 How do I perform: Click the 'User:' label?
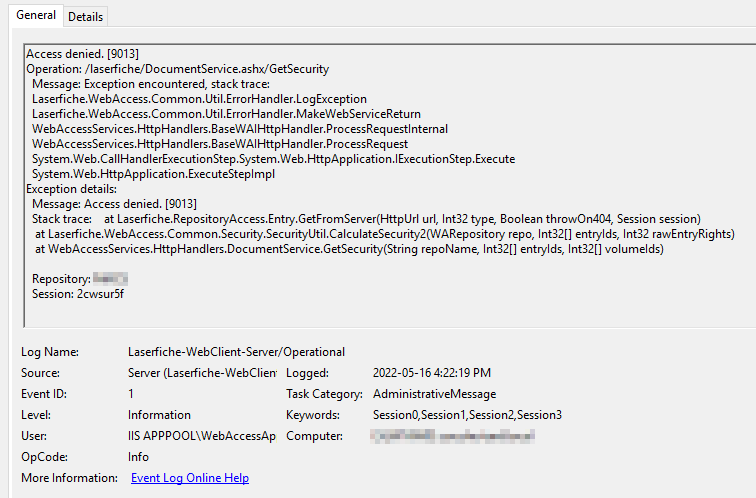point(34,436)
